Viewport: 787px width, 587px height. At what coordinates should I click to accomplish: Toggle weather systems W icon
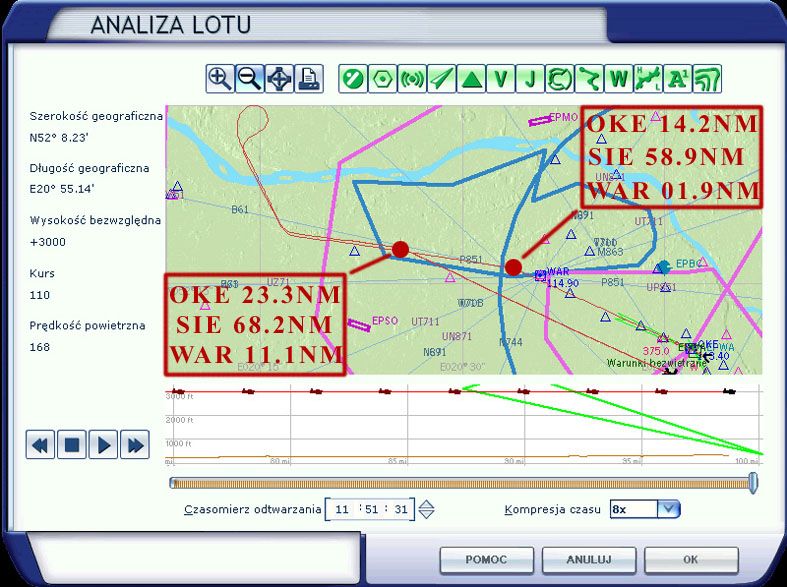tap(620, 79)
